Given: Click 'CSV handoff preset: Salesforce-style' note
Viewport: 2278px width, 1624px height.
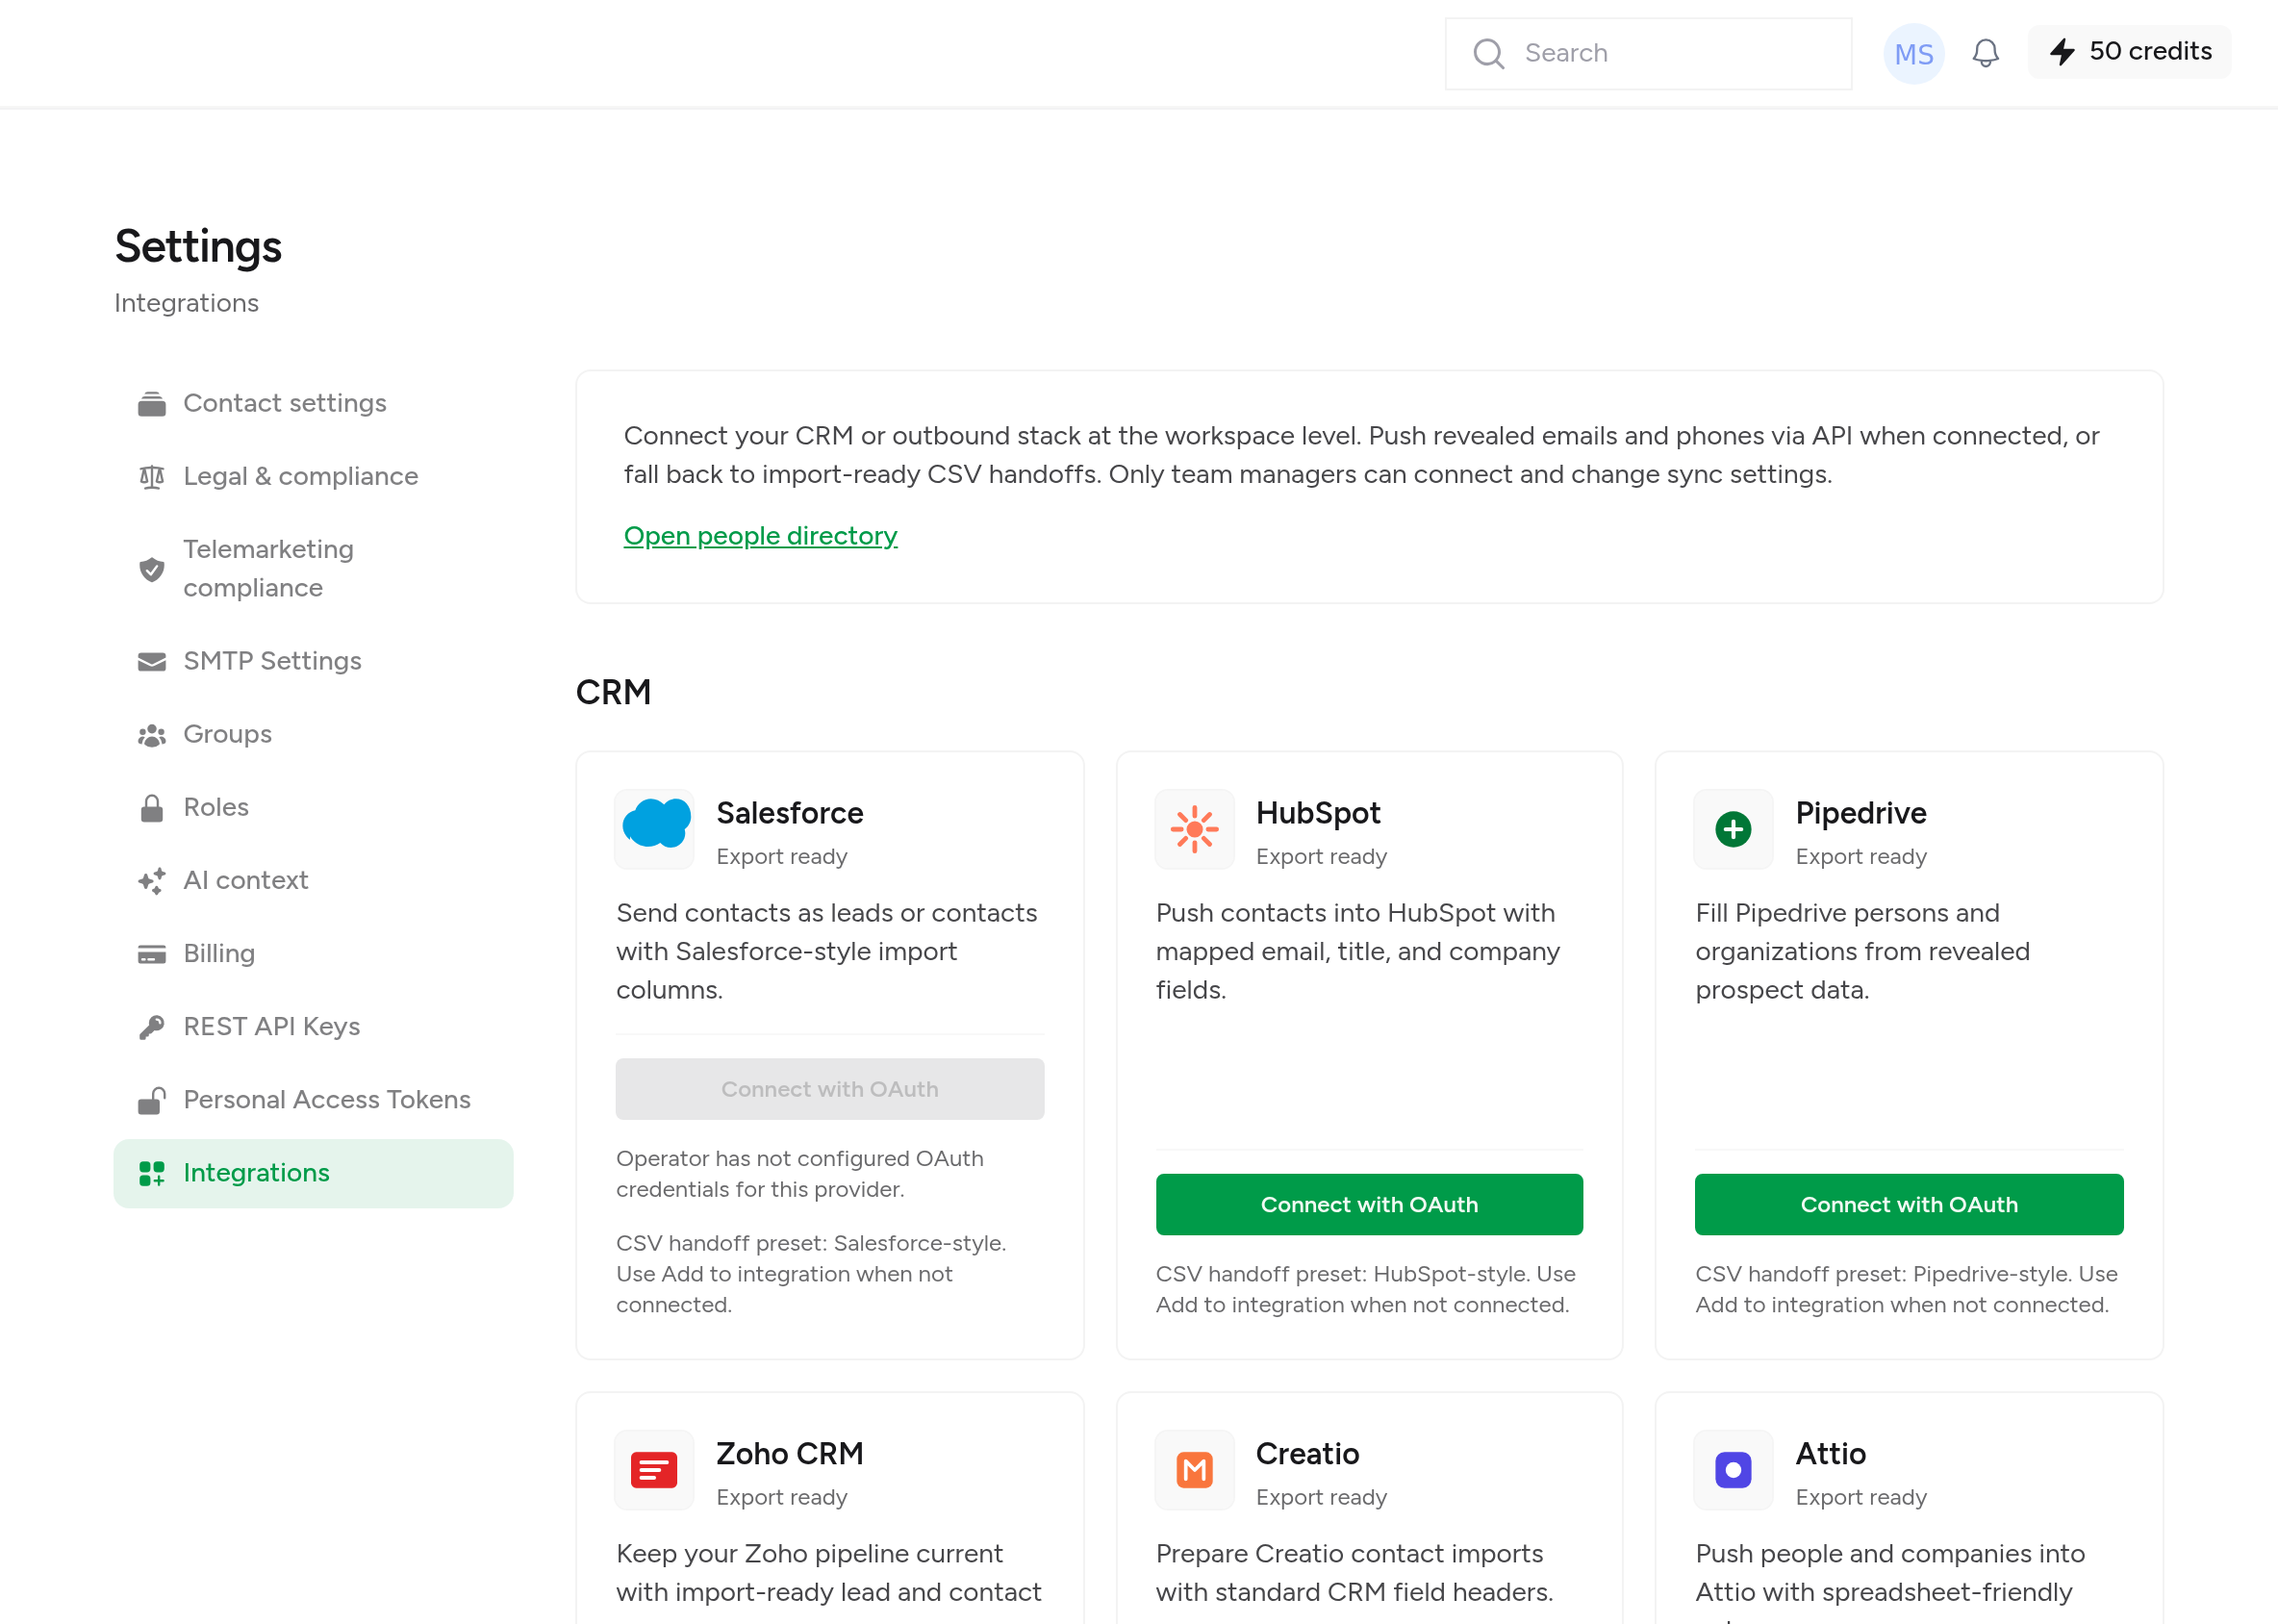Looking at the screenshot, I should point(811,1274).
